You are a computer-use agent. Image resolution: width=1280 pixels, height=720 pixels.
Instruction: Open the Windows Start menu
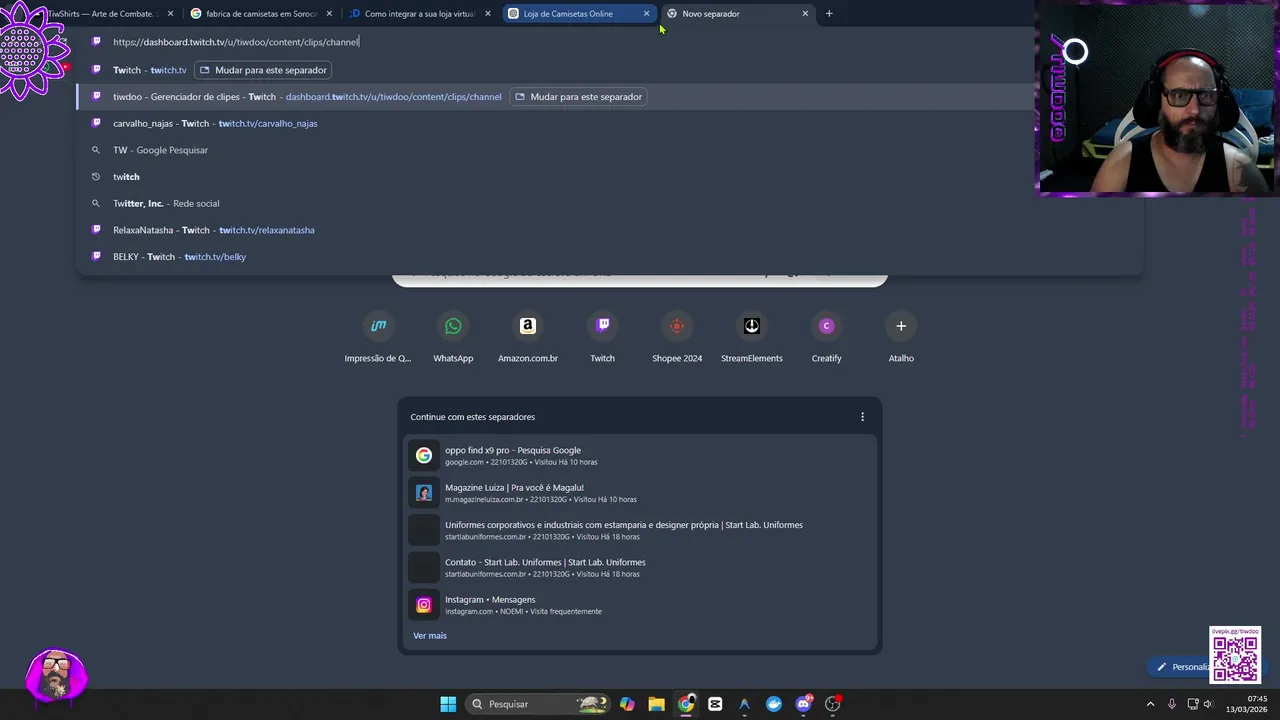(448, 704)
